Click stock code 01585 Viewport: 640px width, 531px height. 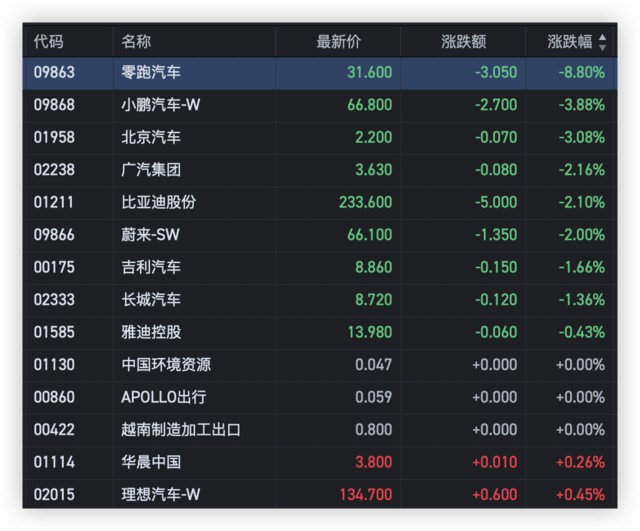(x=54, y=332)
